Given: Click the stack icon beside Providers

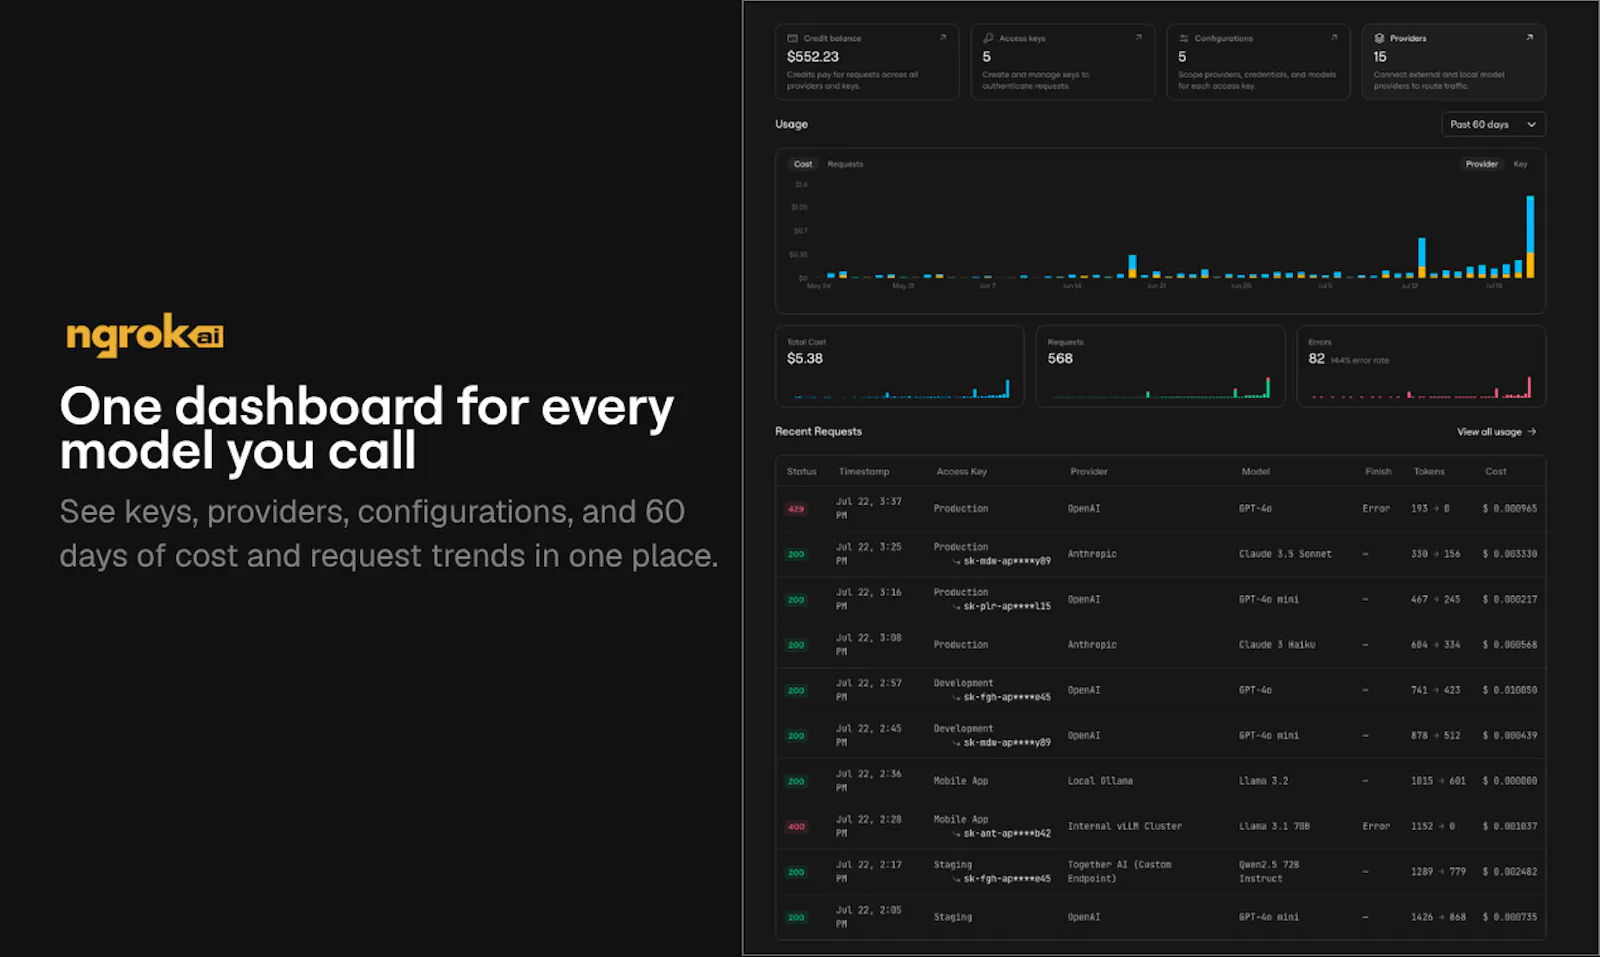Looking at the screenshot, I should coord(1380,38).
